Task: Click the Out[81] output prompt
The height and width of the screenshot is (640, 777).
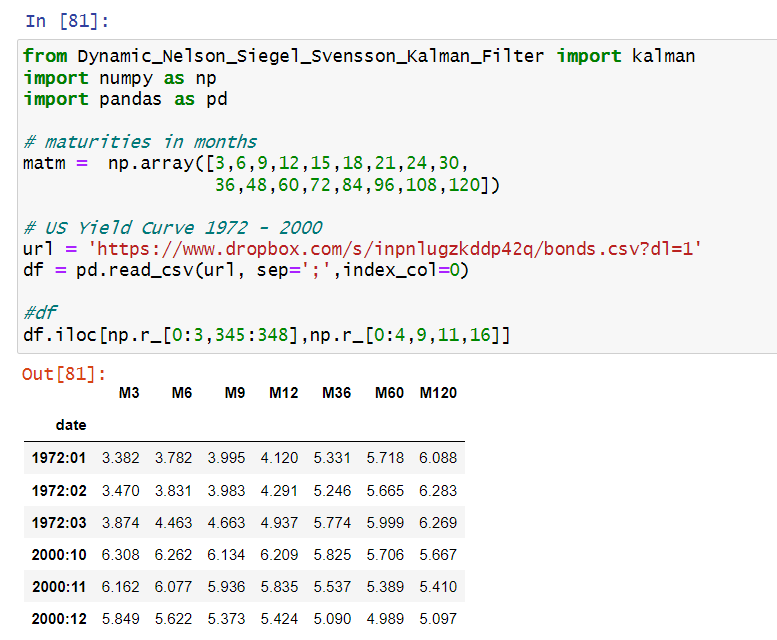Action: pos(64,374)
